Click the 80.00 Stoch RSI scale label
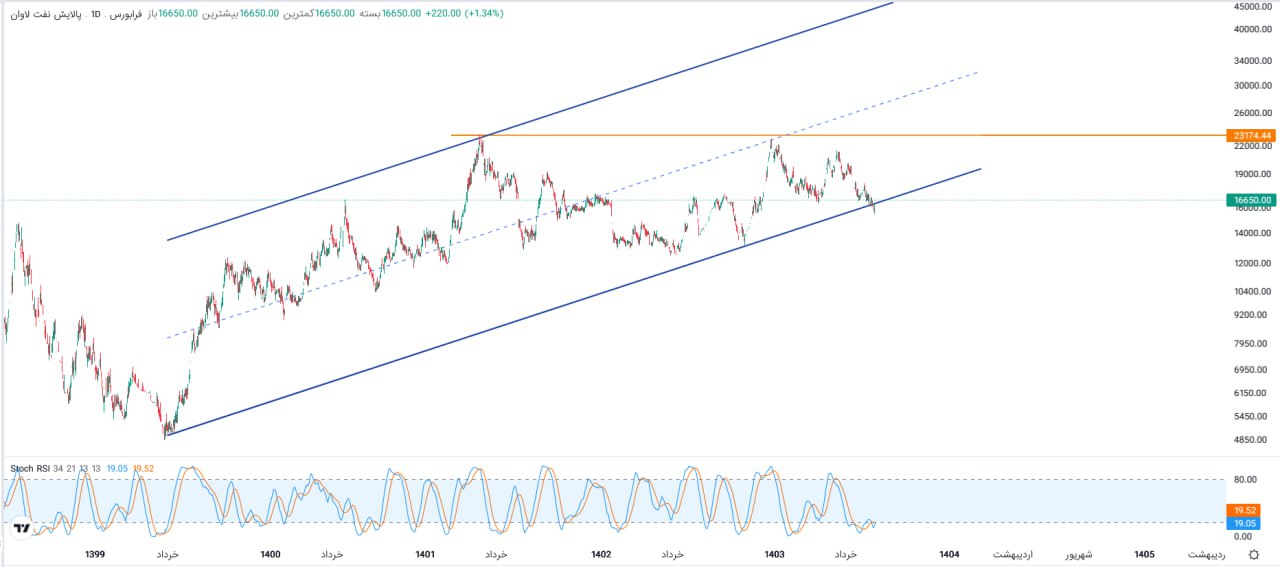 pos(1245,480)
